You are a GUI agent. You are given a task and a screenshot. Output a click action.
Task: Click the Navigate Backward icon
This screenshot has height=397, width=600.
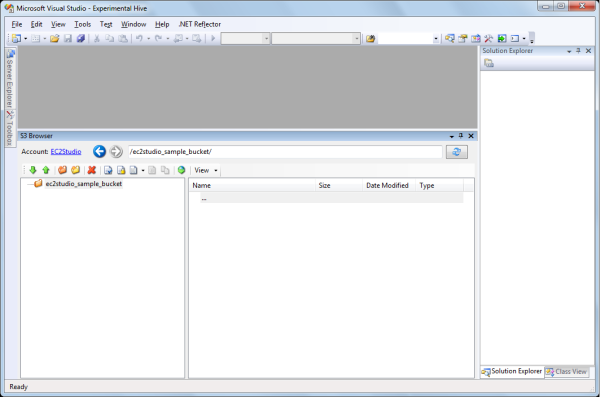[x=178, y=38]
